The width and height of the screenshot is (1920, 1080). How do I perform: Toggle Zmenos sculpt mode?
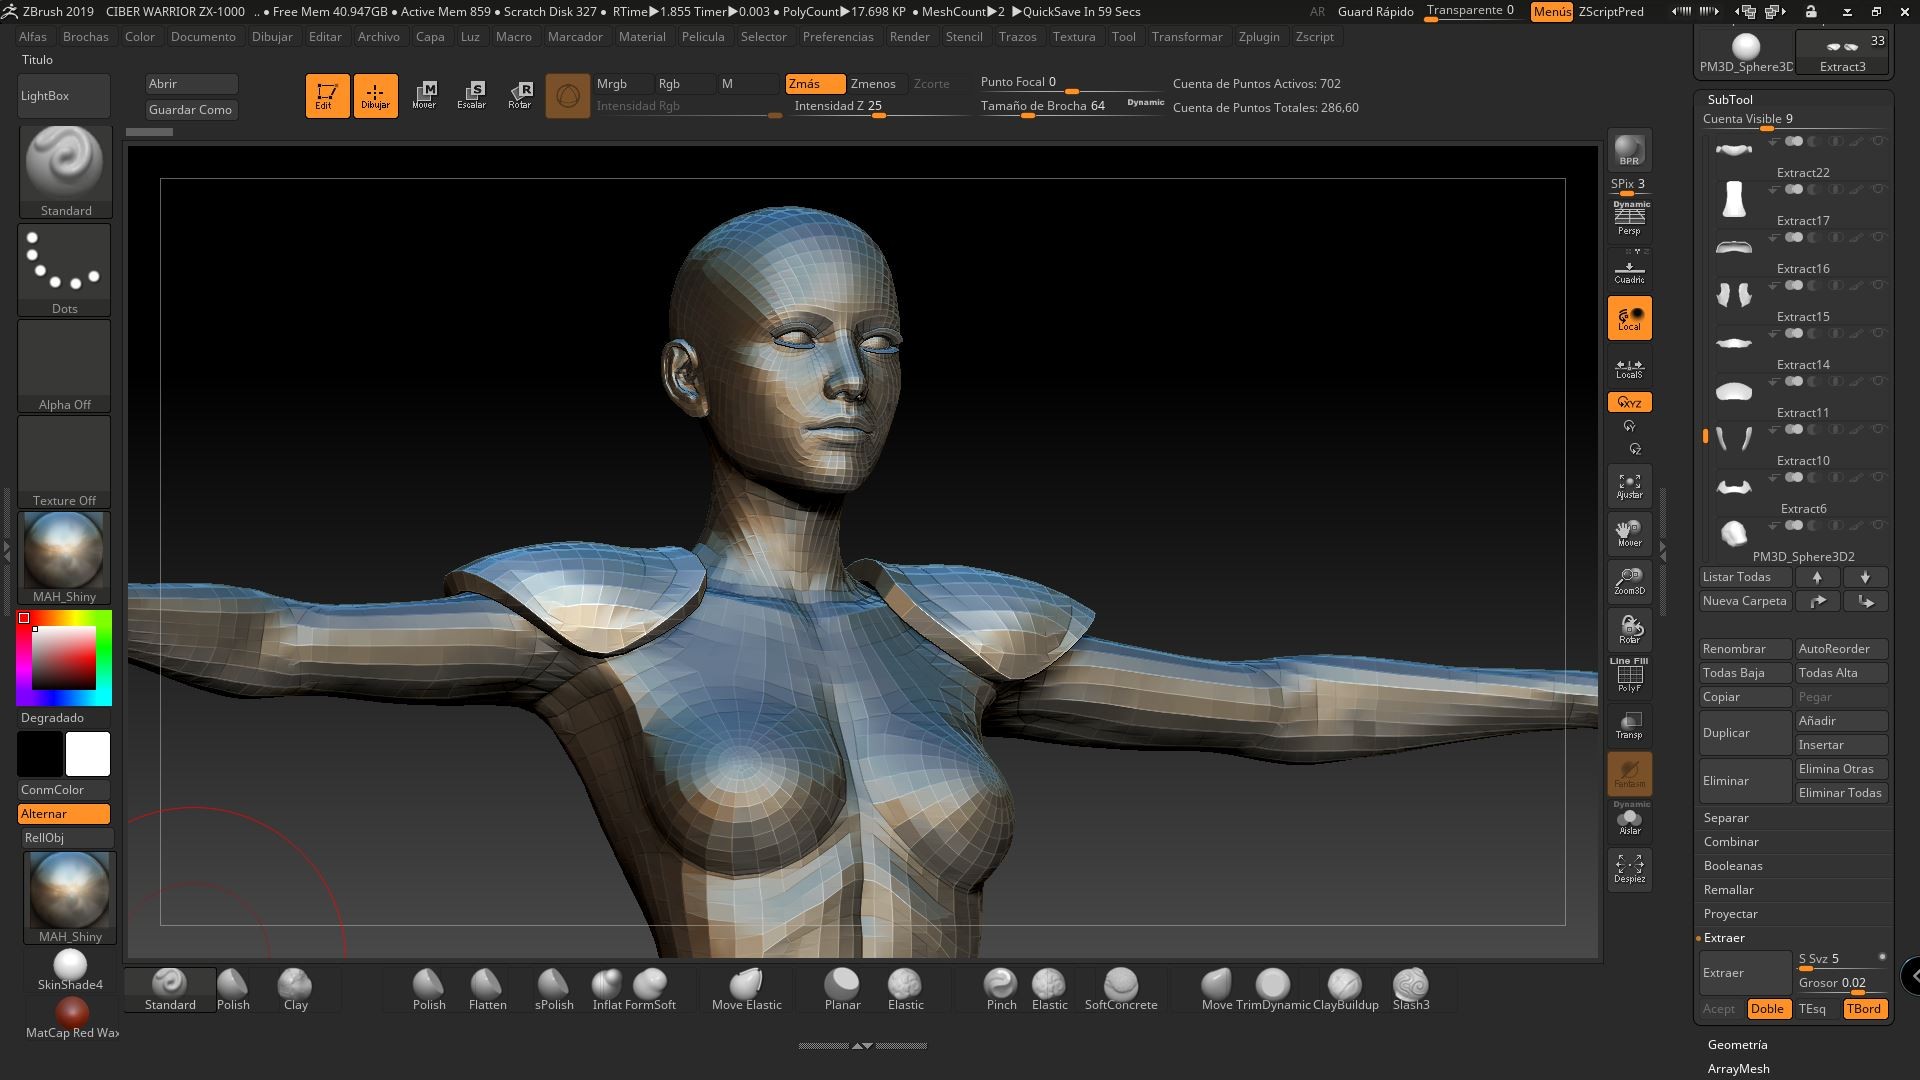873,84
